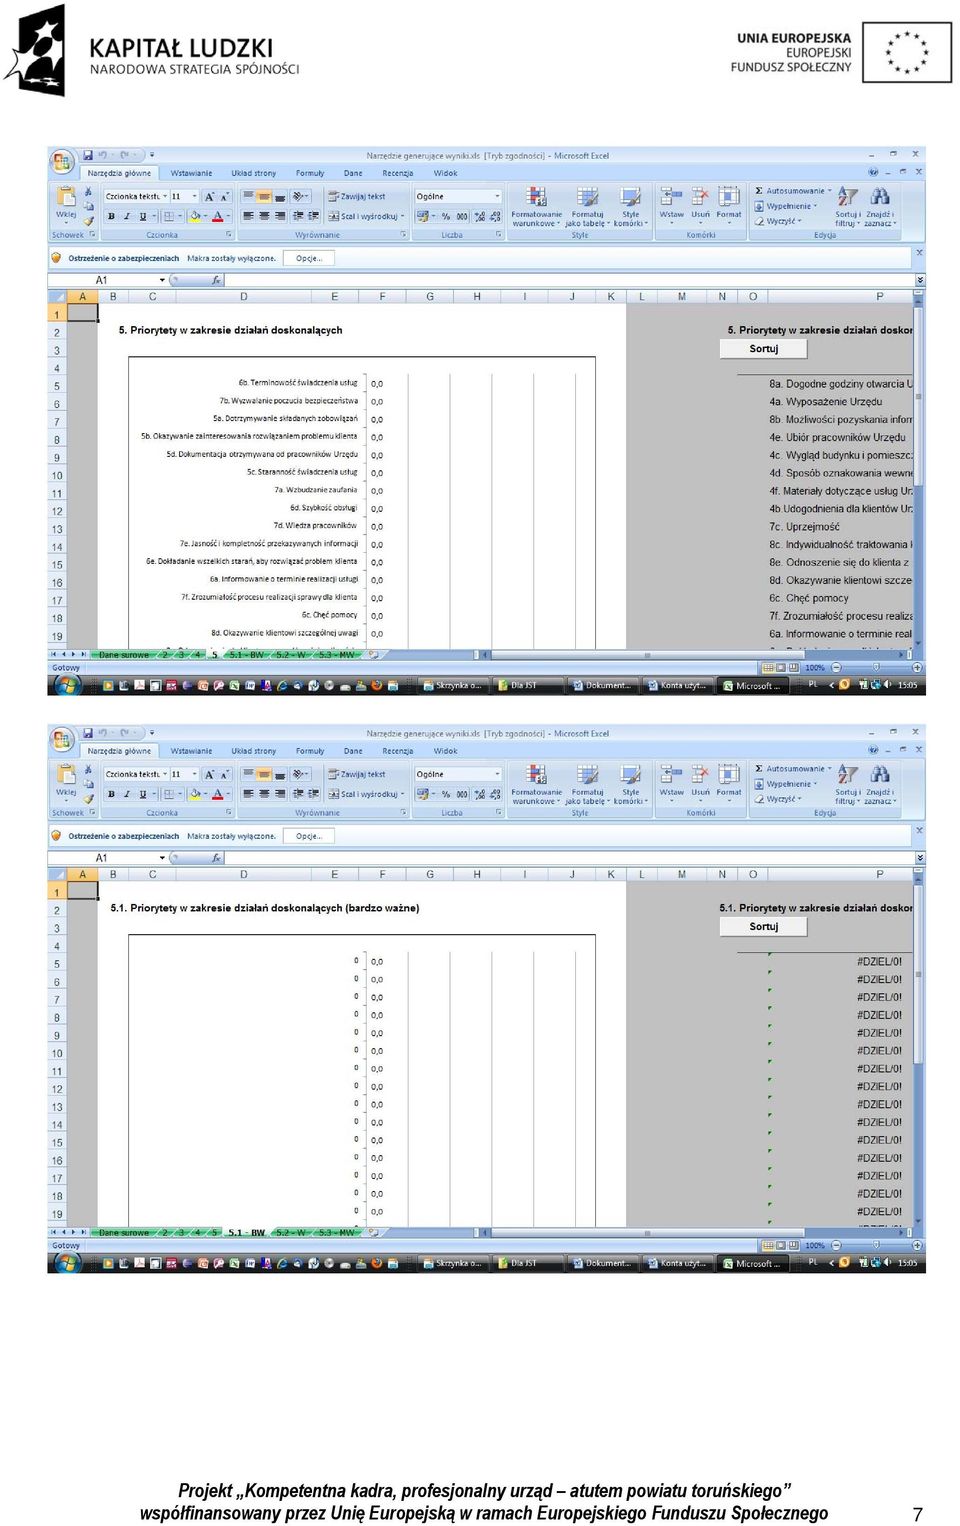Viewport: 960px width, 1526px height.
Task: Click Sortuj button on bottom Excel sheet
Action: [763, 927]
